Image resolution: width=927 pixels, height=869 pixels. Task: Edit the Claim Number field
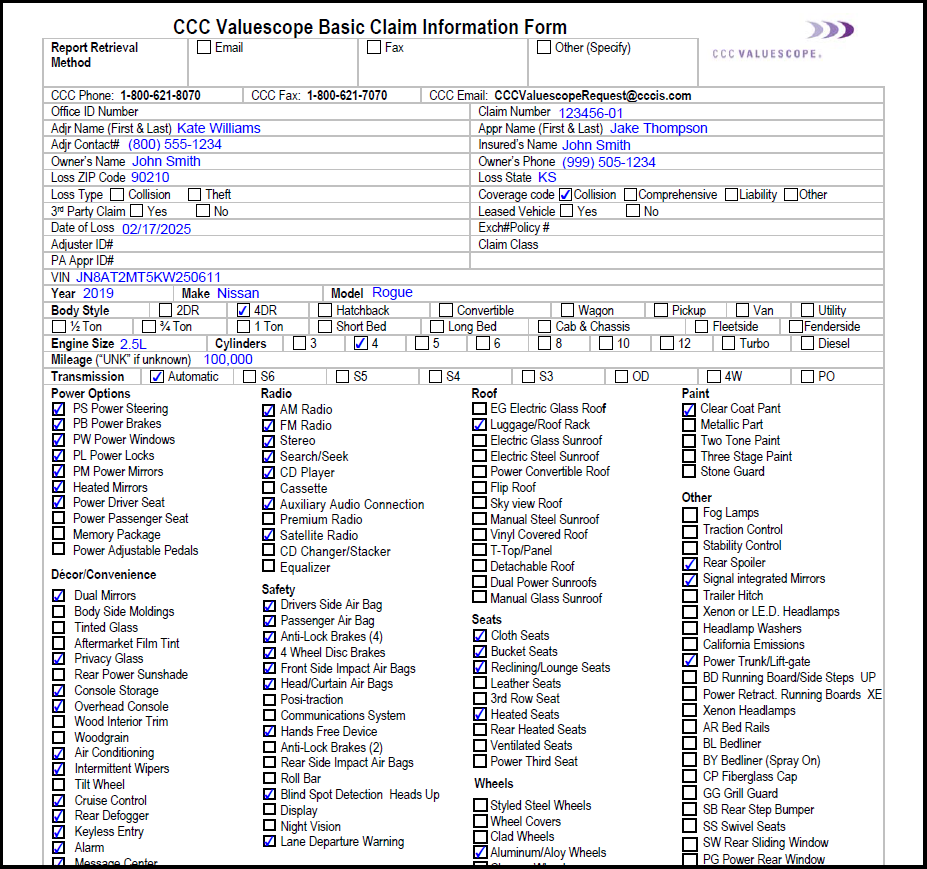[590, 113]
